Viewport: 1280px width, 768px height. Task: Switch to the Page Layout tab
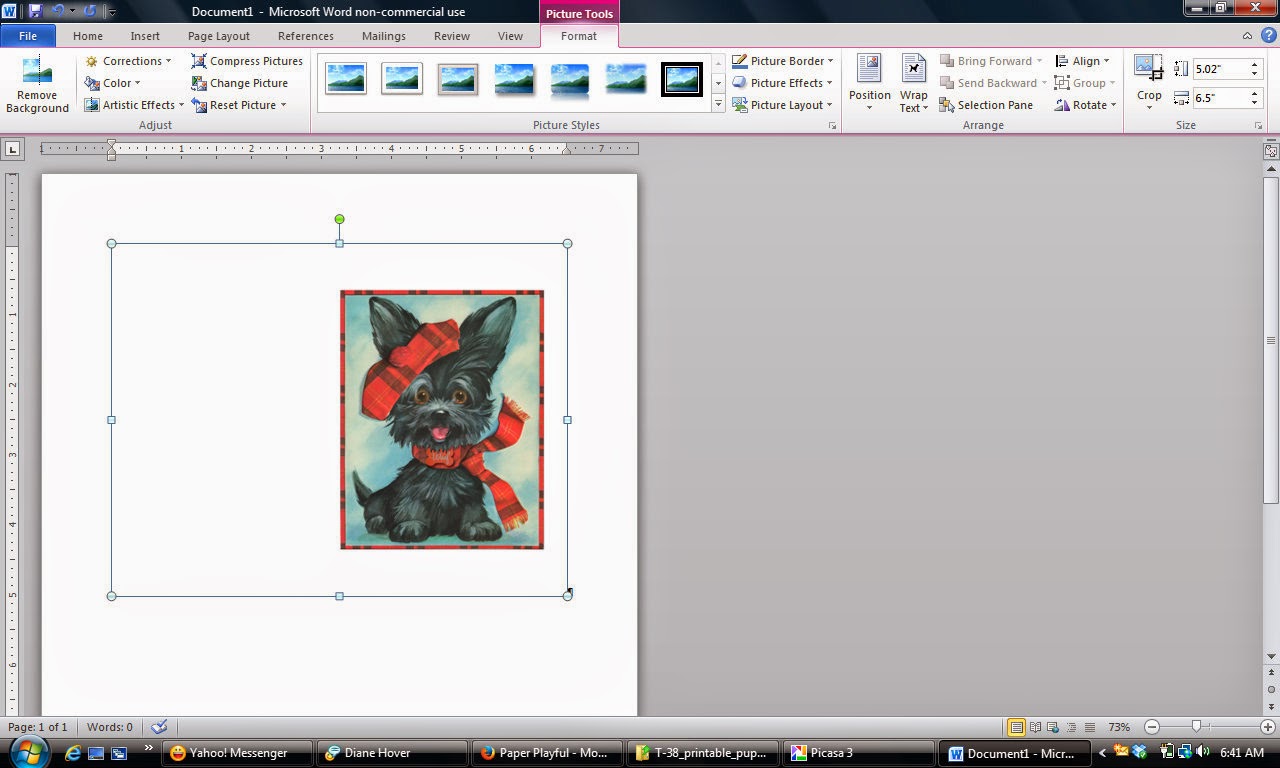(219, 36)
